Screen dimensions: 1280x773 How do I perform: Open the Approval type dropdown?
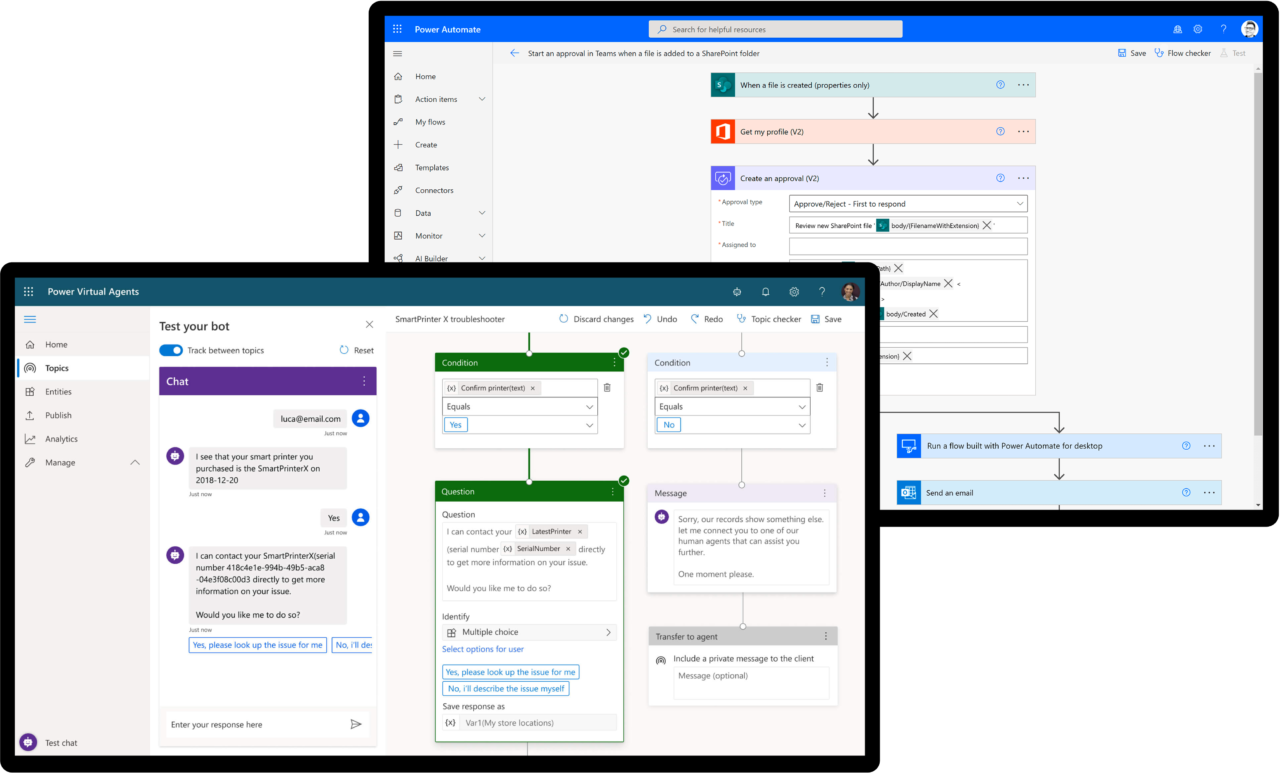pyautogui.click(x=906, y=203)
